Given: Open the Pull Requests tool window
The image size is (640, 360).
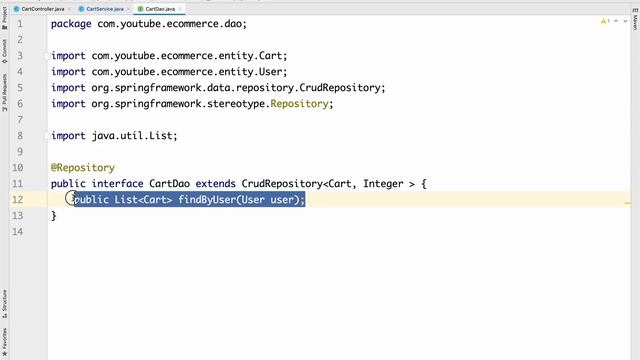Looking at the screenshot, I should (x=4, y=93).
